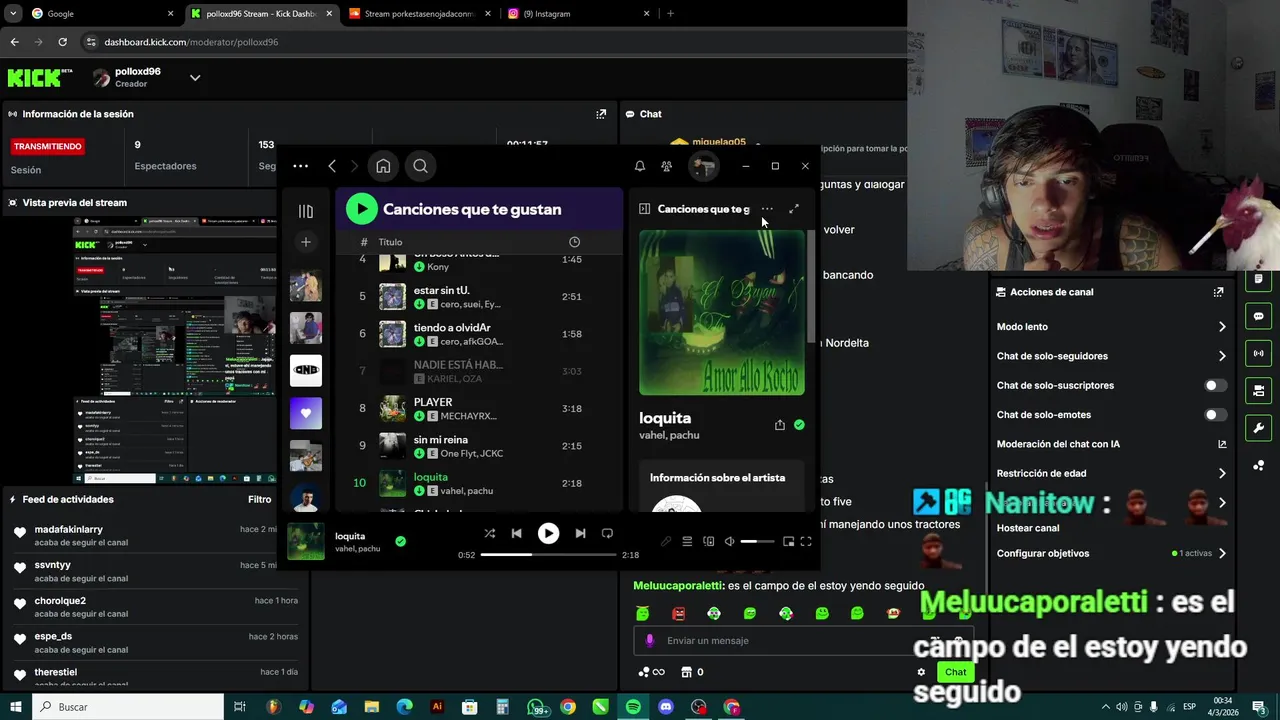This screenshot has height=720, width=1280.
Task: Sort by the duration clock column header
Action: click(x=574, y=242)
